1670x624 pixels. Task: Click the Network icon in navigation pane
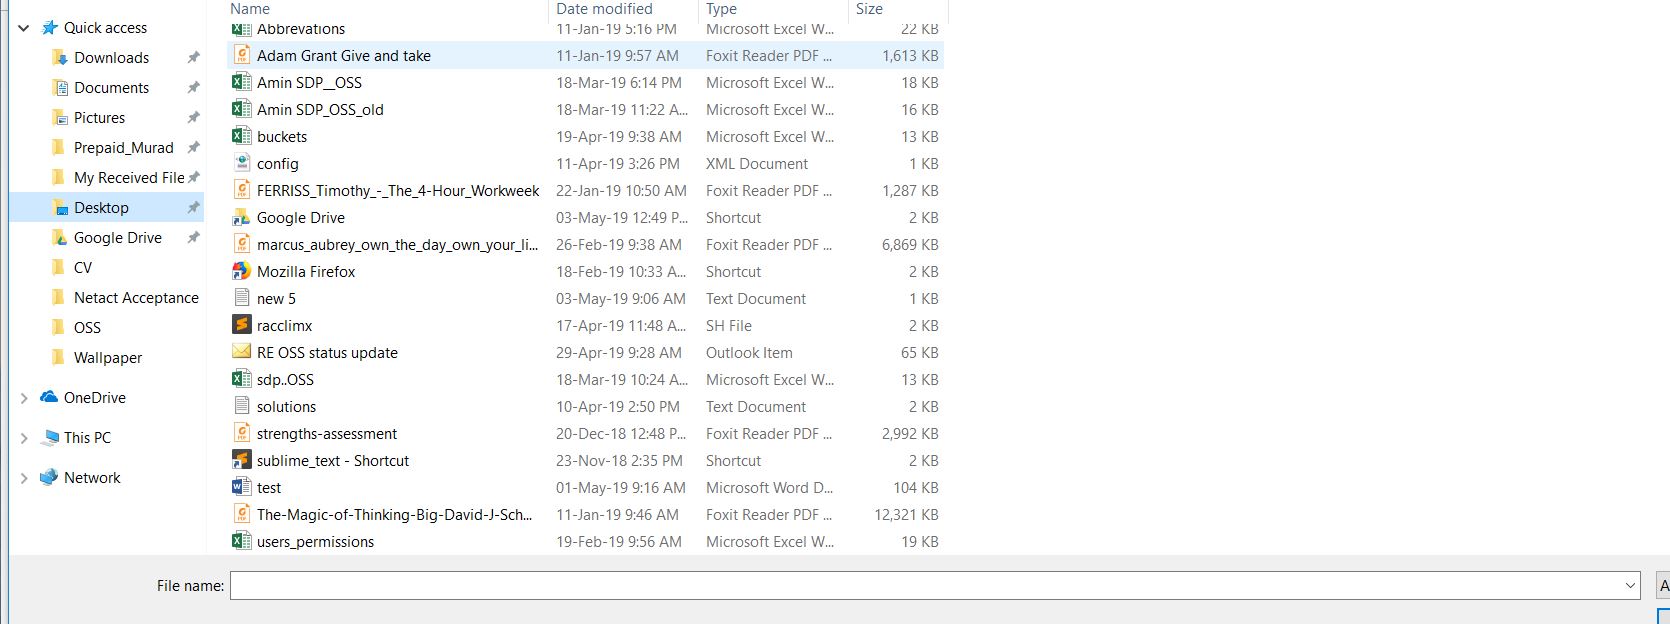(x=49, y=477)
